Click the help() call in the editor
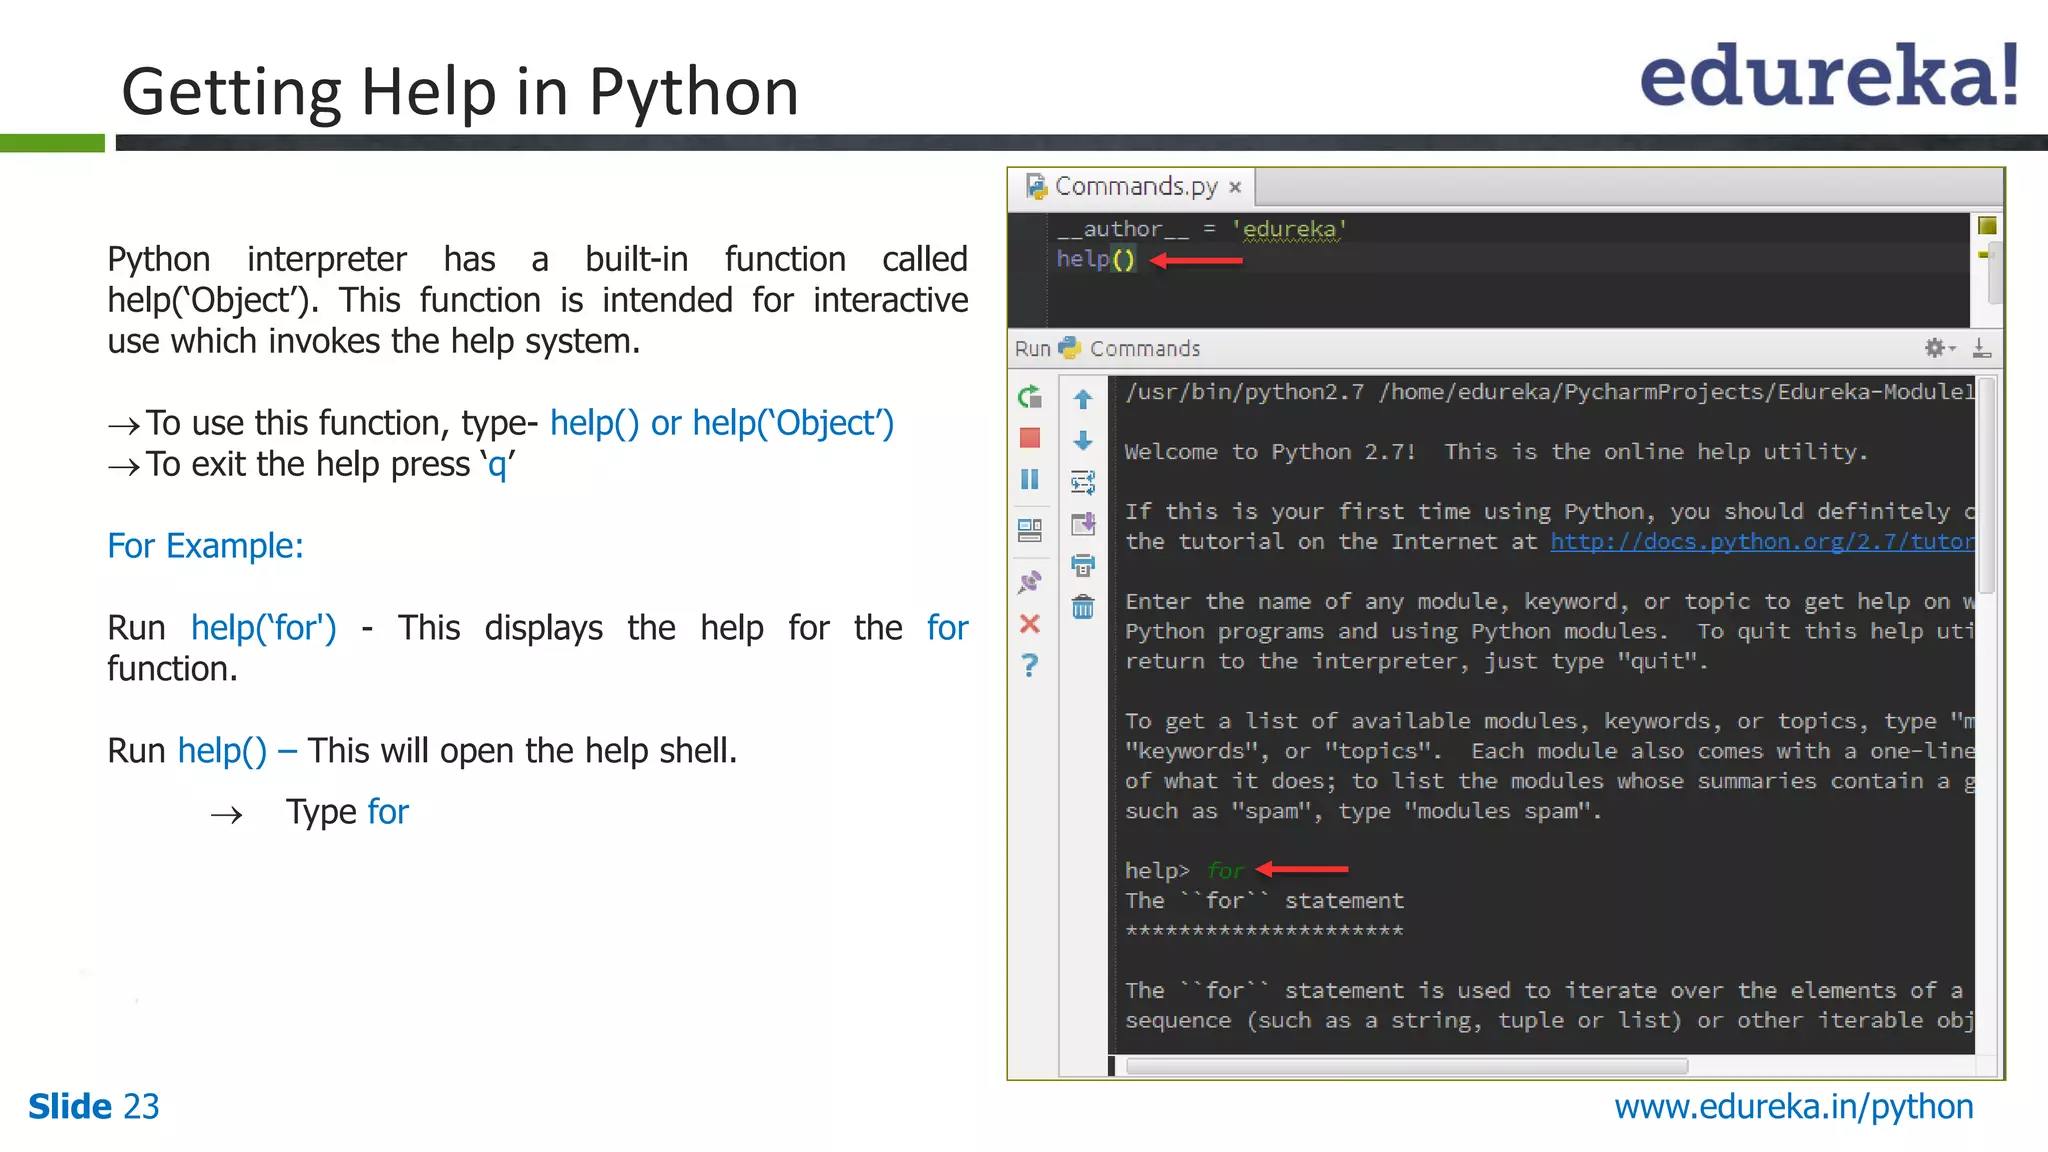The width and height of the screenshot is (2048, 1152). coord(1096,260)
